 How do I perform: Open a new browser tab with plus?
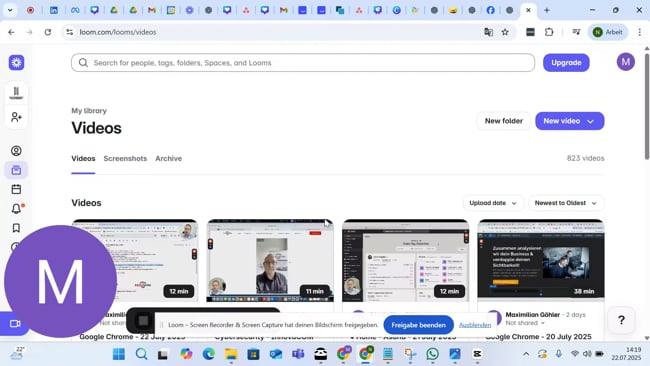547,10
